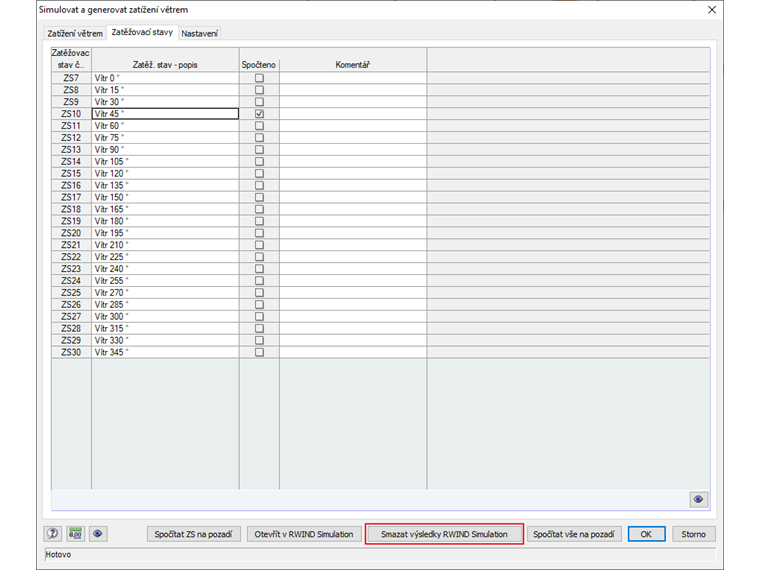Select row header ZS10
Image resolution: width=760 pixels, height=570 pixels.
71,114
